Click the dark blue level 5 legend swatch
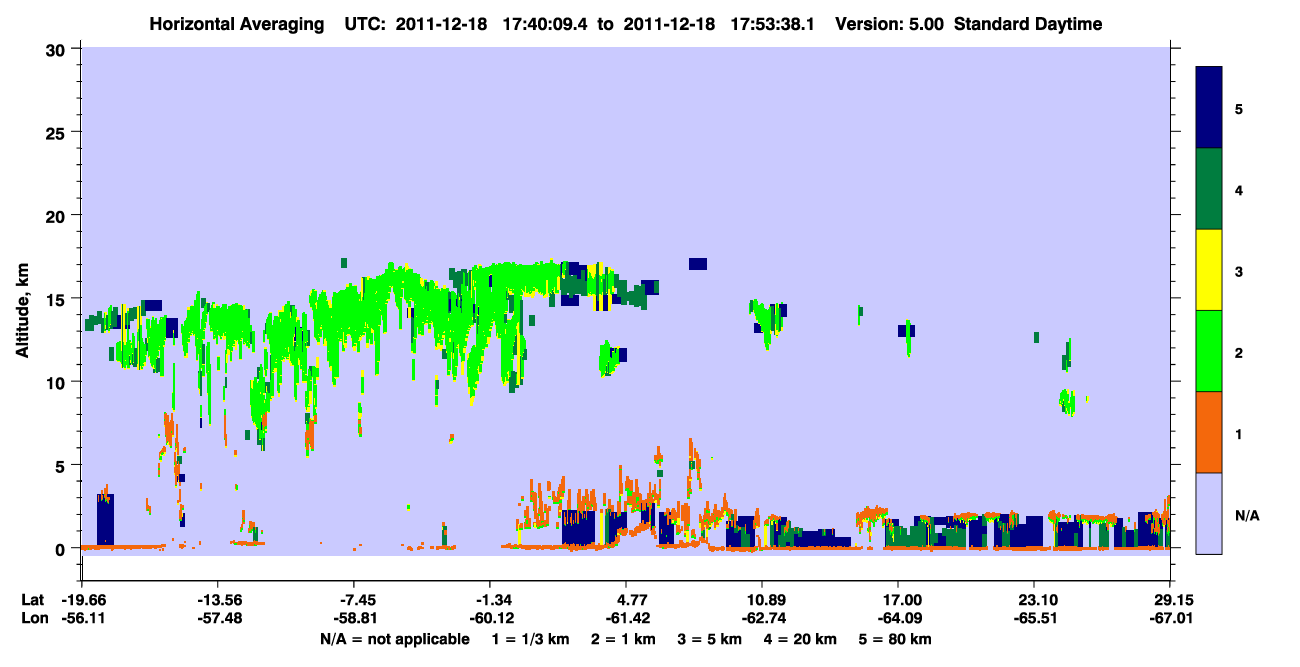 pos(1209,108)
